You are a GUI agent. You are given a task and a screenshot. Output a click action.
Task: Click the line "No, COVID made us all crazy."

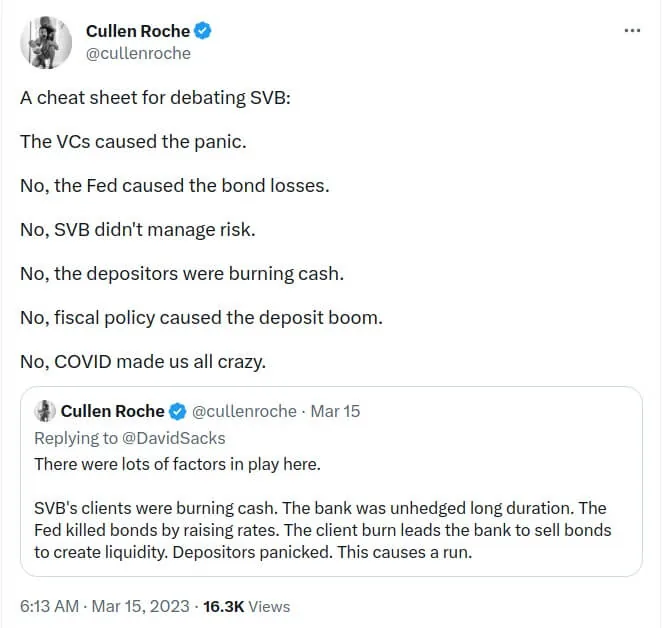coord(143,361)
